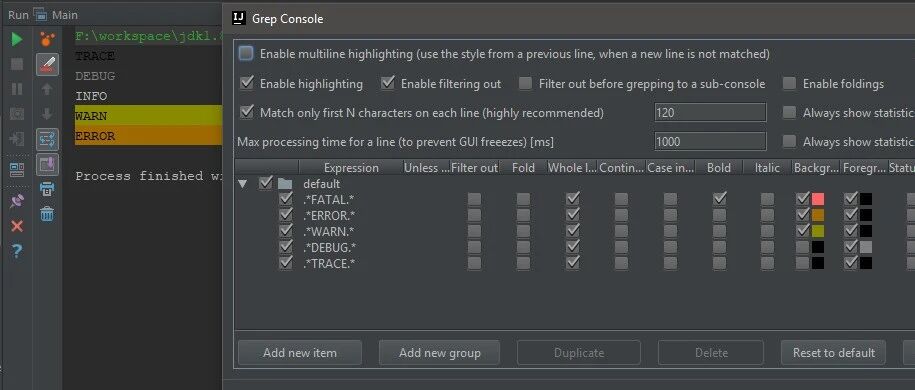This screenshot has width=915, height=390.
Task: Click the green Run button
Action: tap(17, 39)
